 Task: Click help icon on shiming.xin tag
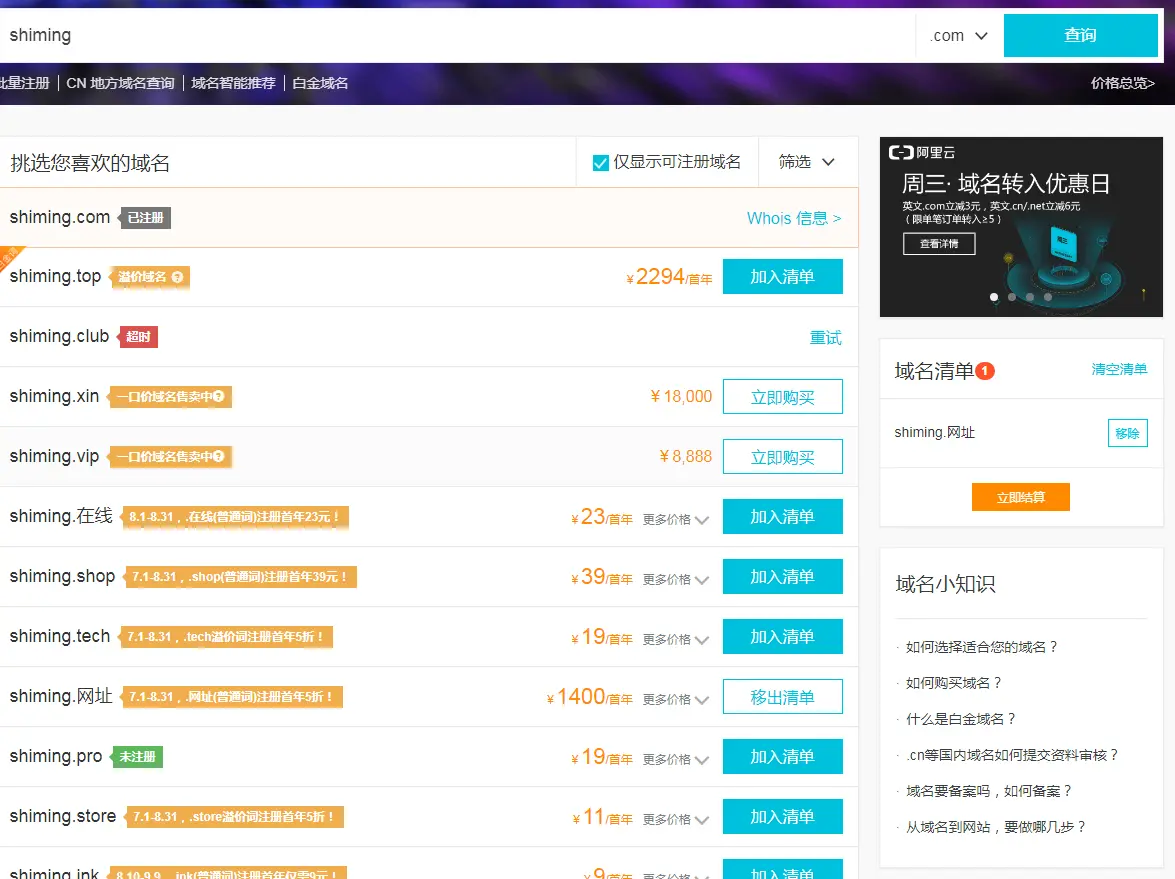(218, 396)
